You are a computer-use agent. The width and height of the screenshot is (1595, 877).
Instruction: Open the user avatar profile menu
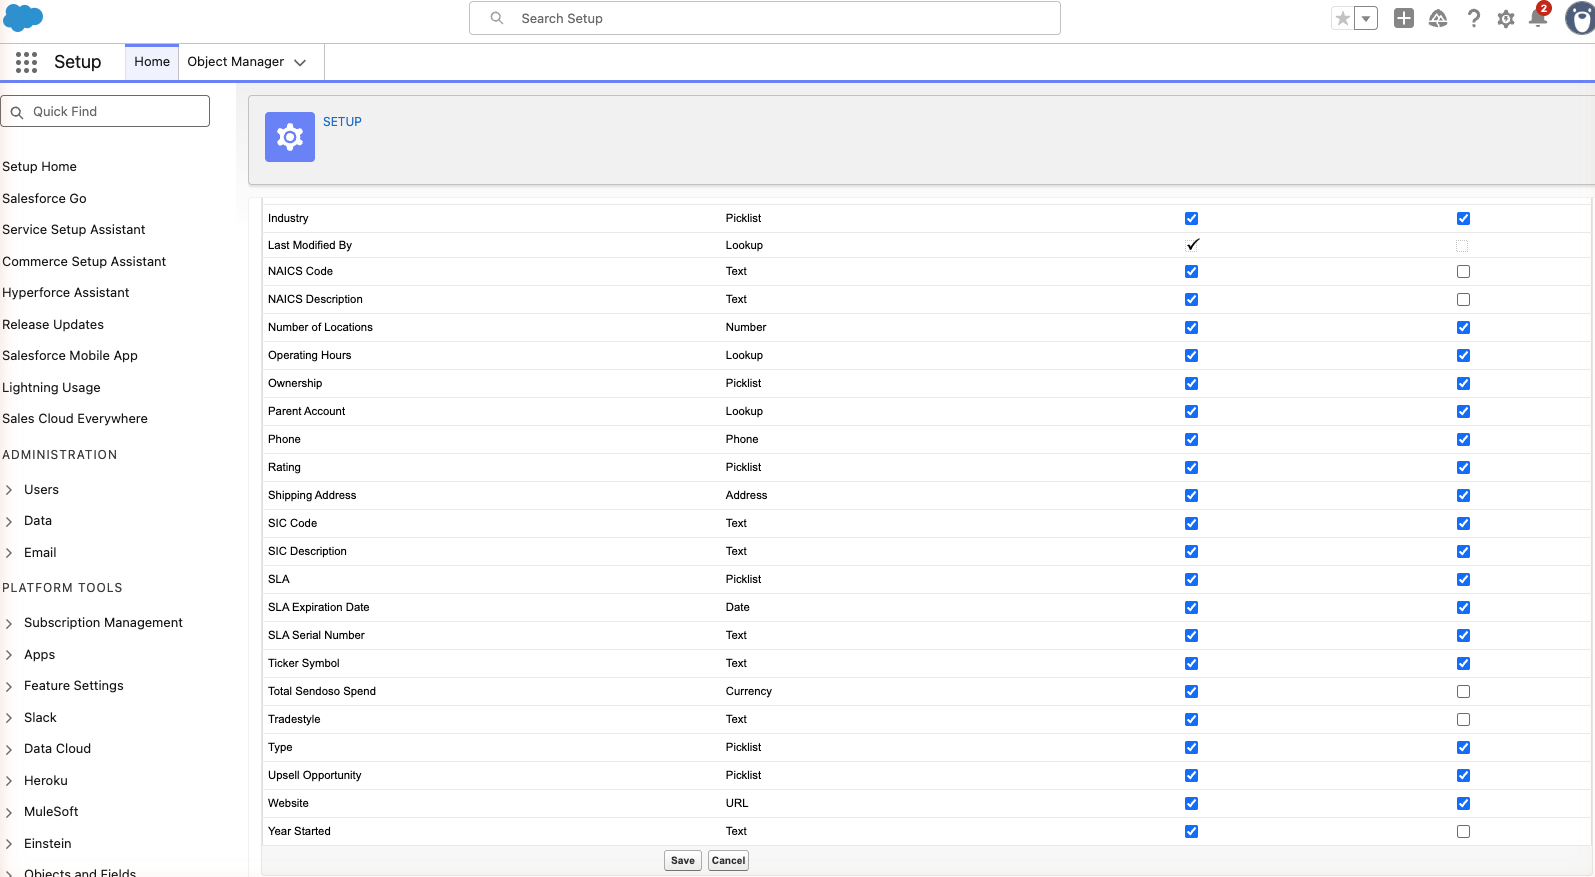coord(1581,18)
